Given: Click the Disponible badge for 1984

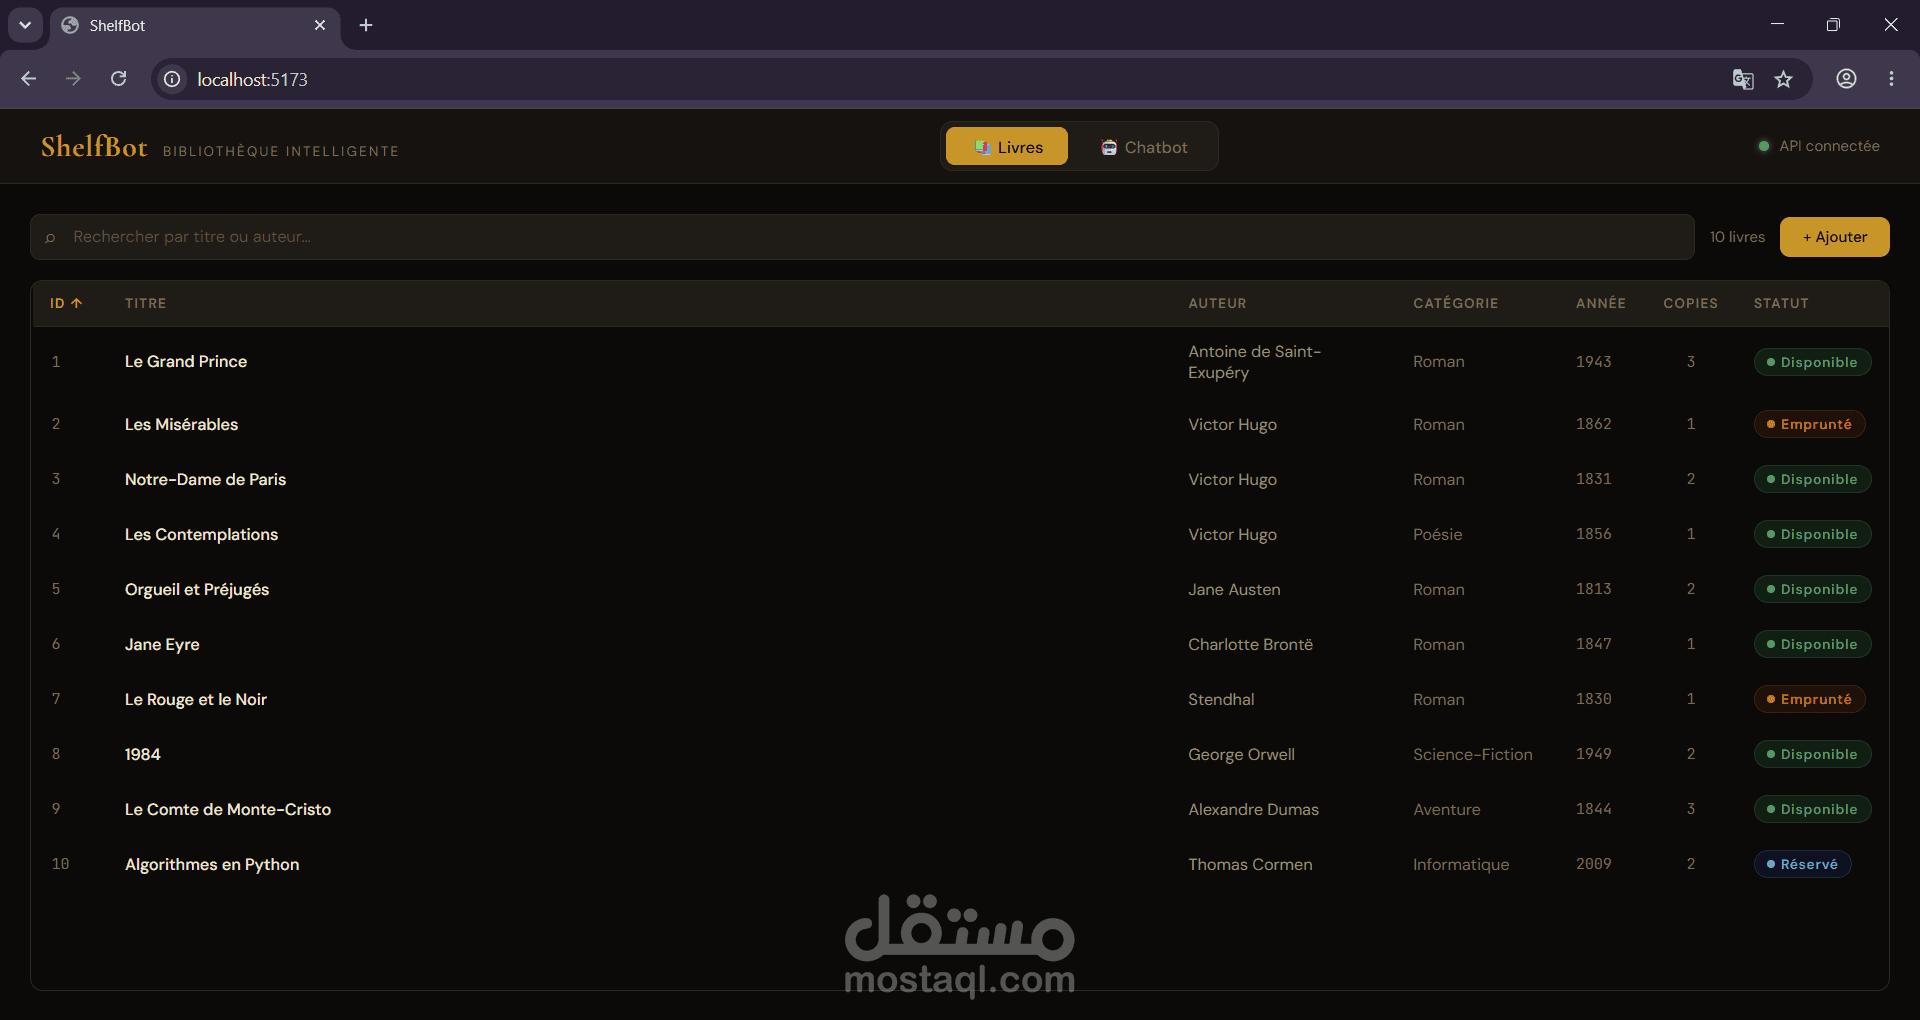Looking at the screenshot, I should pyautogui.click(x=1812, y=754).
